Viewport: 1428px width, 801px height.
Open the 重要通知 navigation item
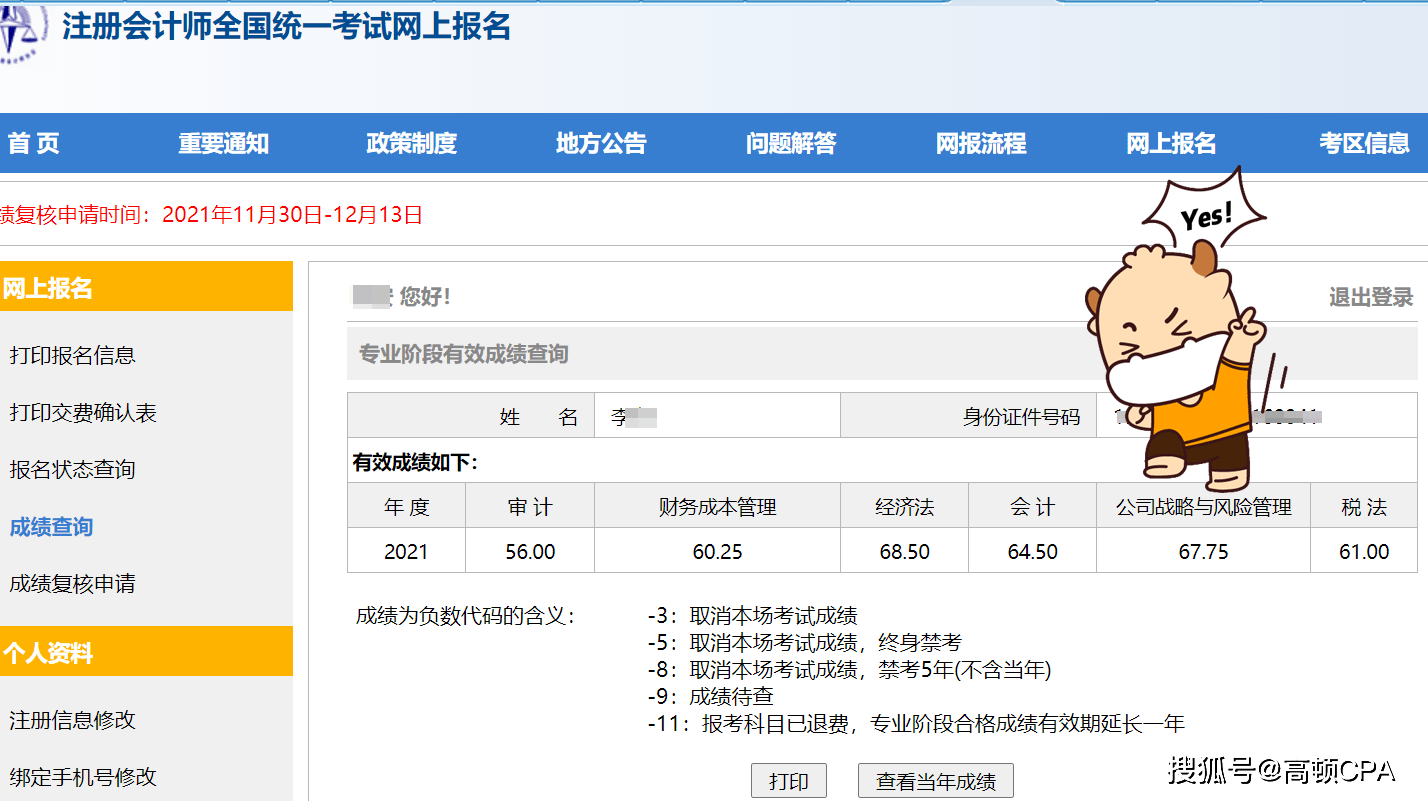223,144
